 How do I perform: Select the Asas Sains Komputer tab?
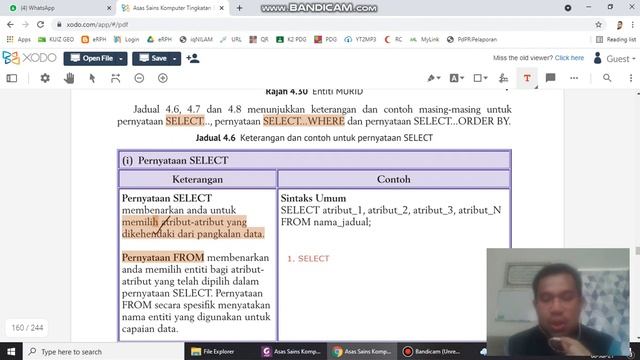(x=173, y=8)
